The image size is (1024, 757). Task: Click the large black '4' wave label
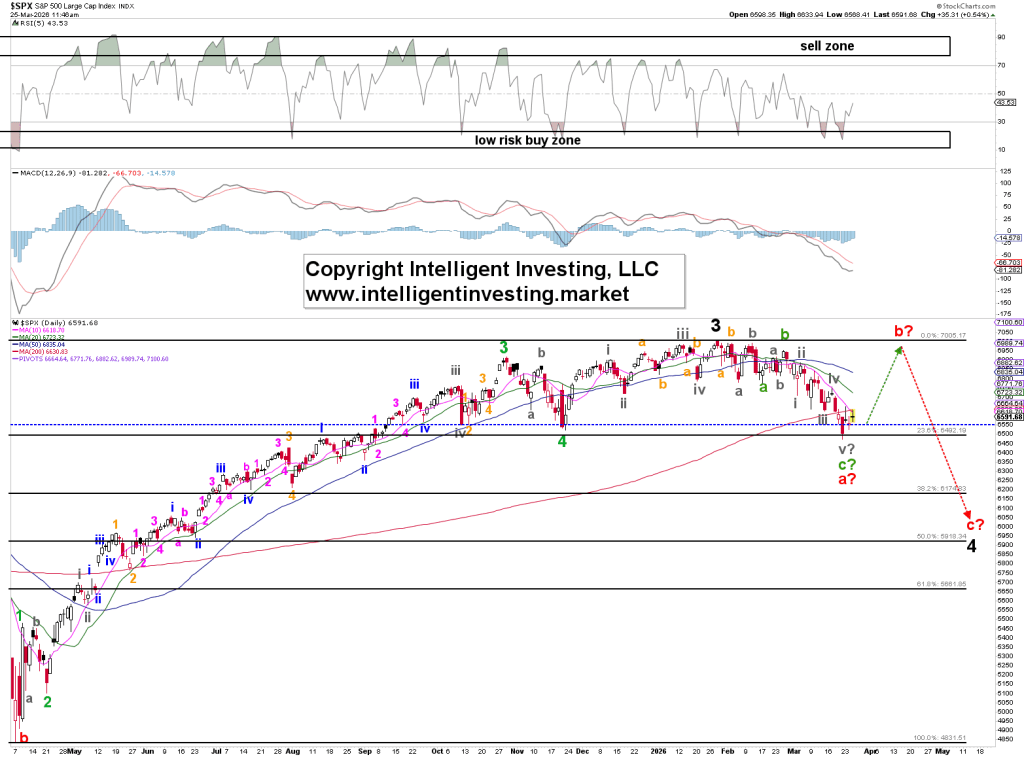coord(971,545)
